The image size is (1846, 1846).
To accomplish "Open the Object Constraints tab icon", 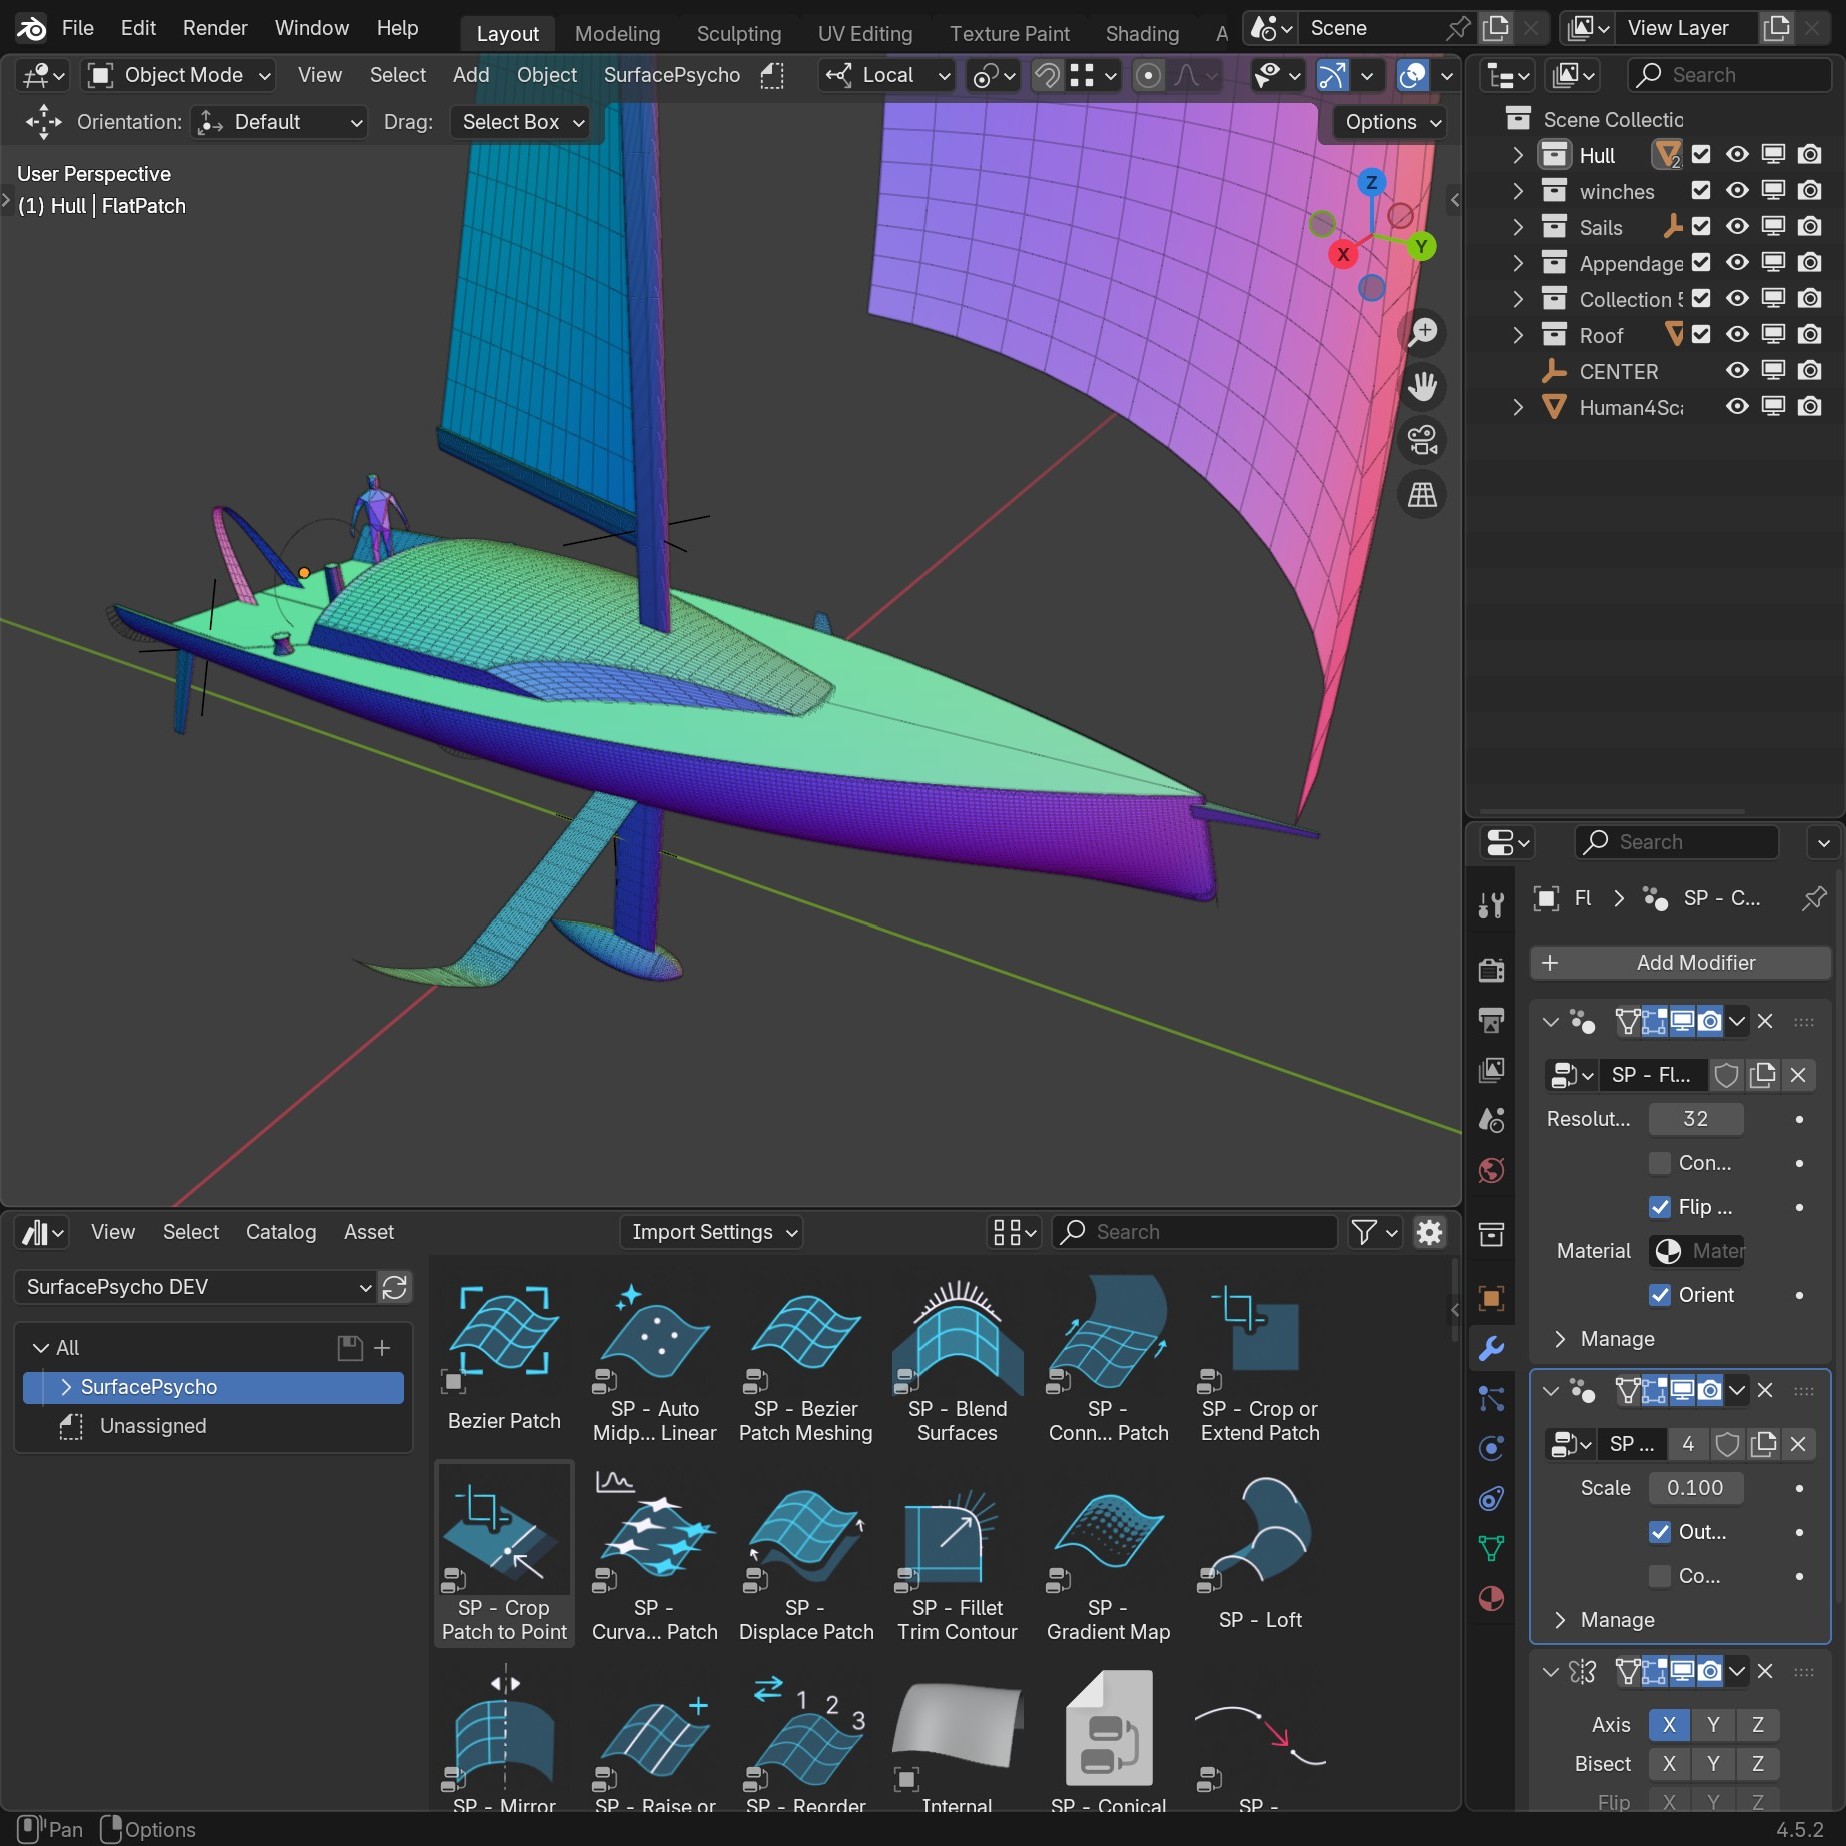I will [1491, 1498].
